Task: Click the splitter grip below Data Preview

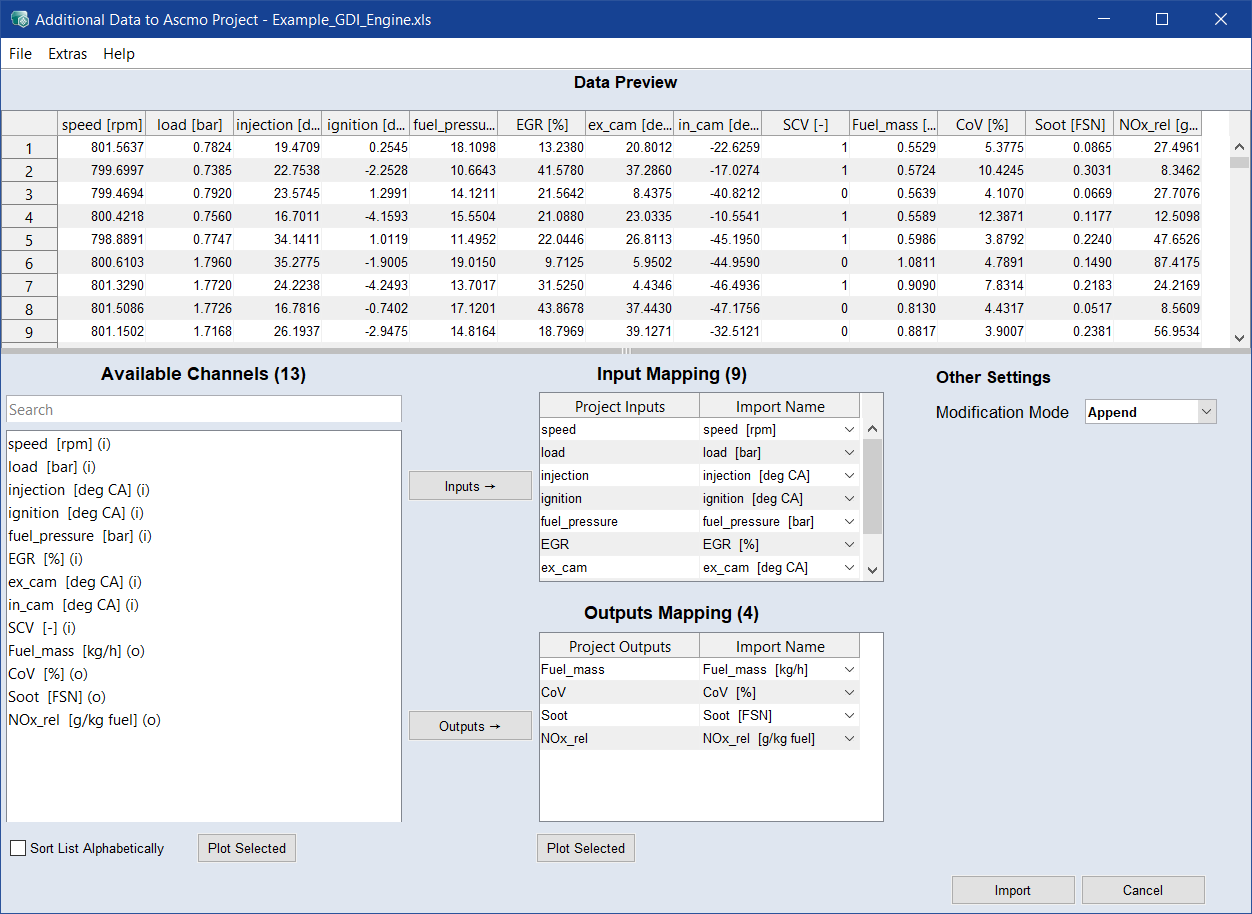Action: [x=626, y=351]
